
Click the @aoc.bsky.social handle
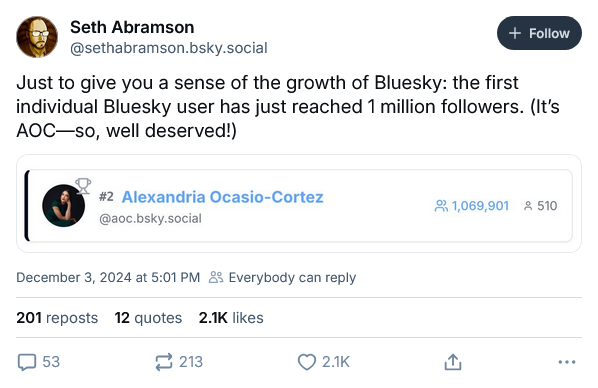150,219
